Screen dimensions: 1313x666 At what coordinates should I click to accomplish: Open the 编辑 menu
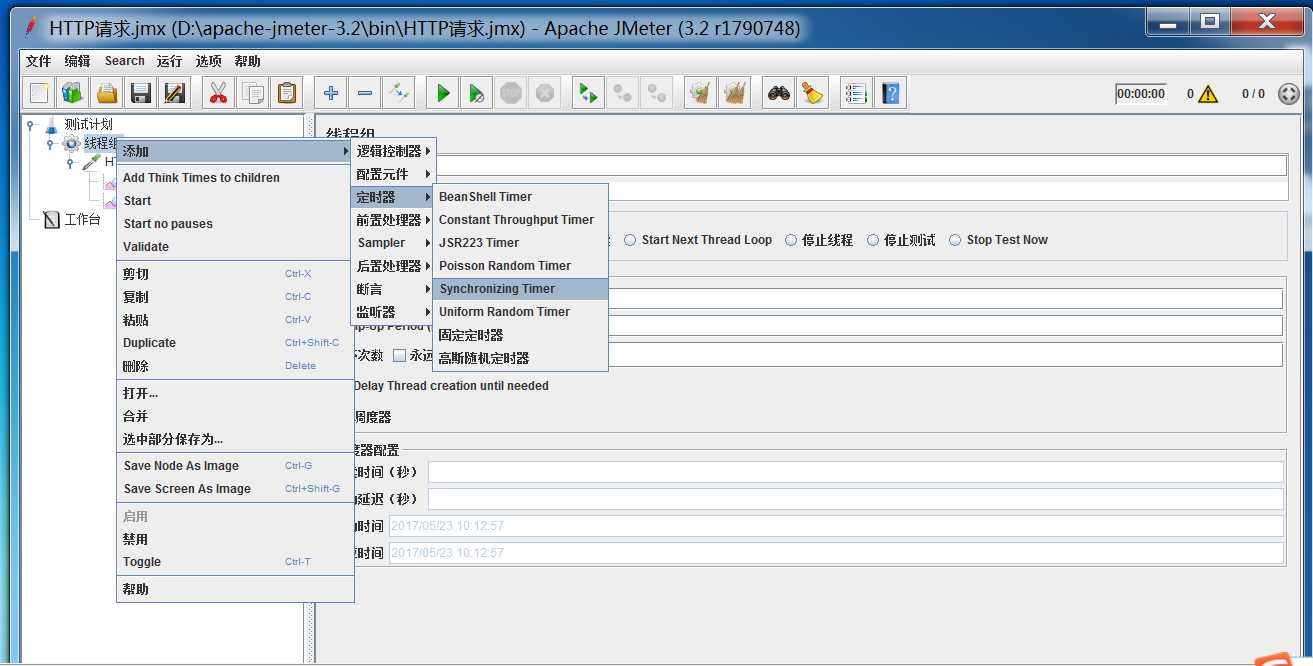click(x=78, y=61)
